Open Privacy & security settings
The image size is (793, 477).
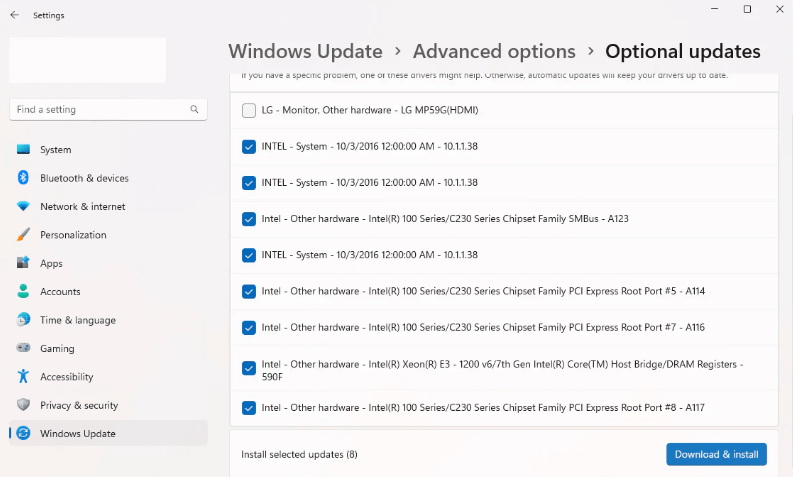click(79, 405)
